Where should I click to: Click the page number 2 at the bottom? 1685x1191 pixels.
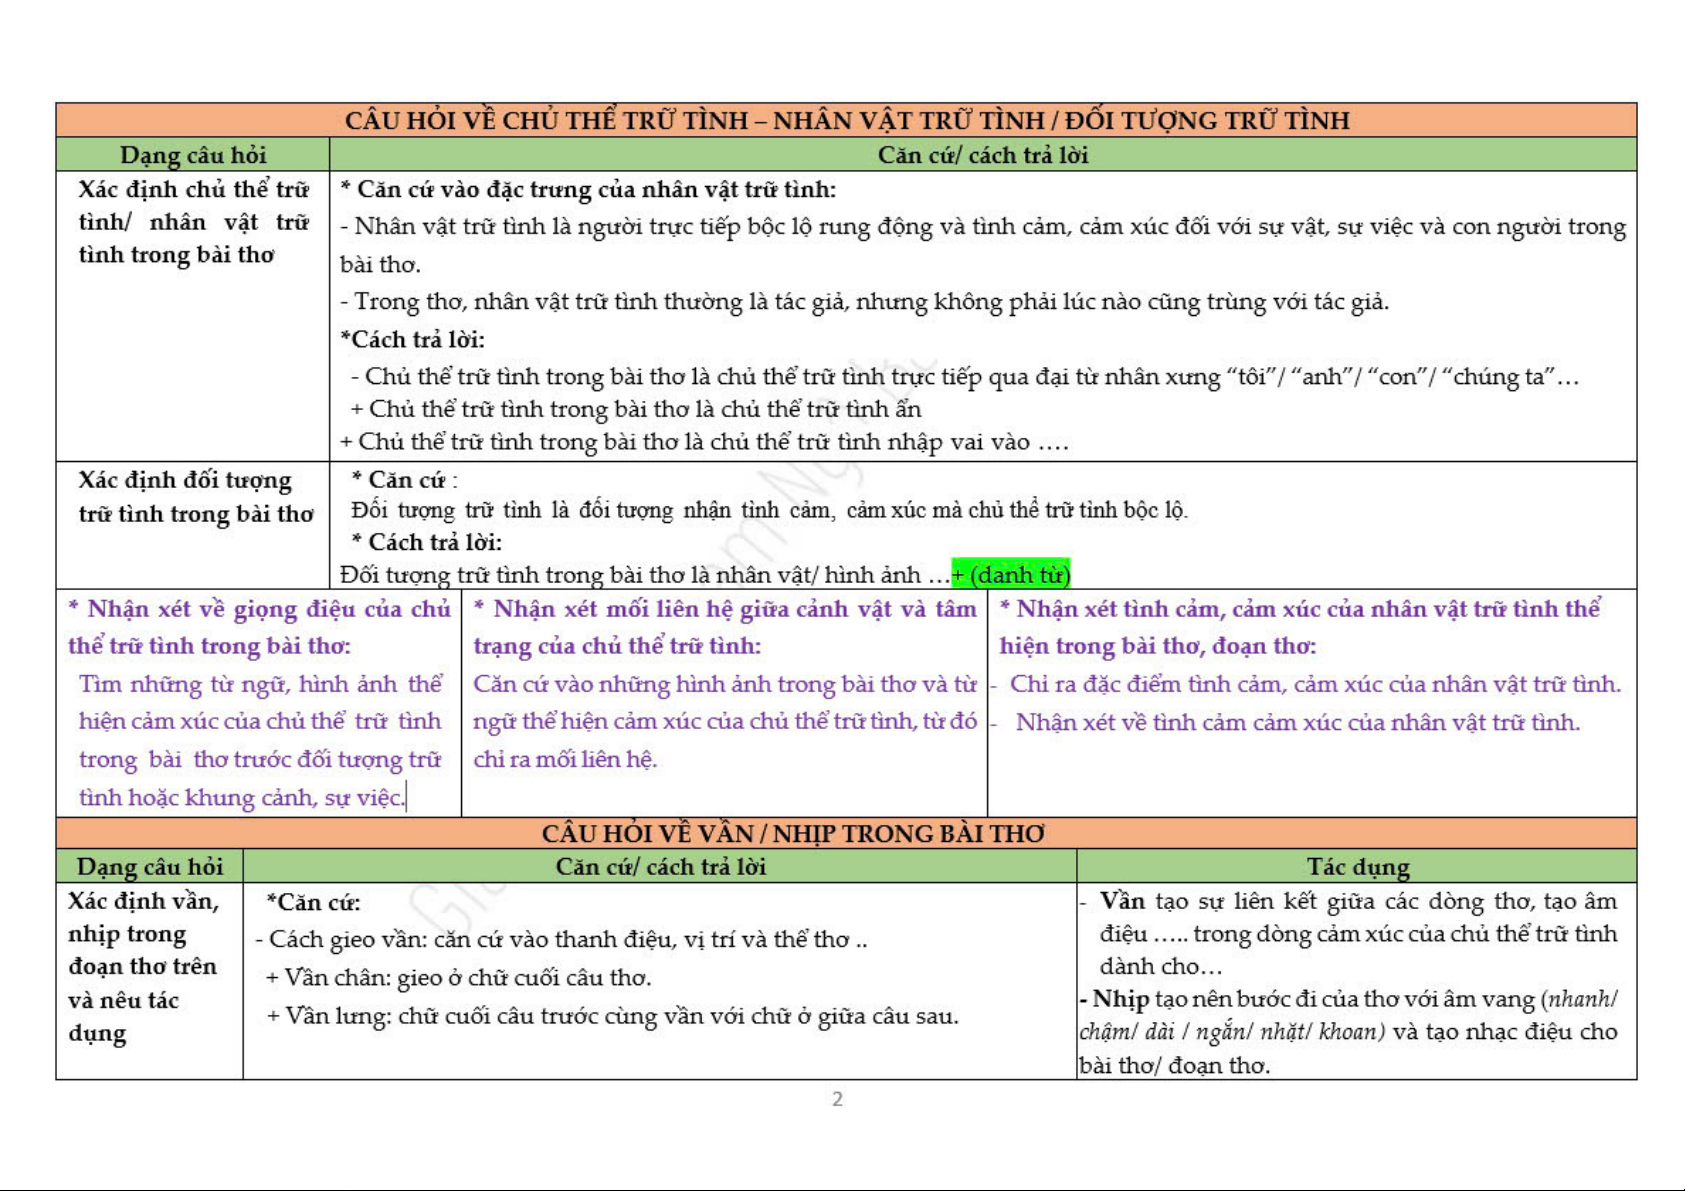pos(837,1099)
